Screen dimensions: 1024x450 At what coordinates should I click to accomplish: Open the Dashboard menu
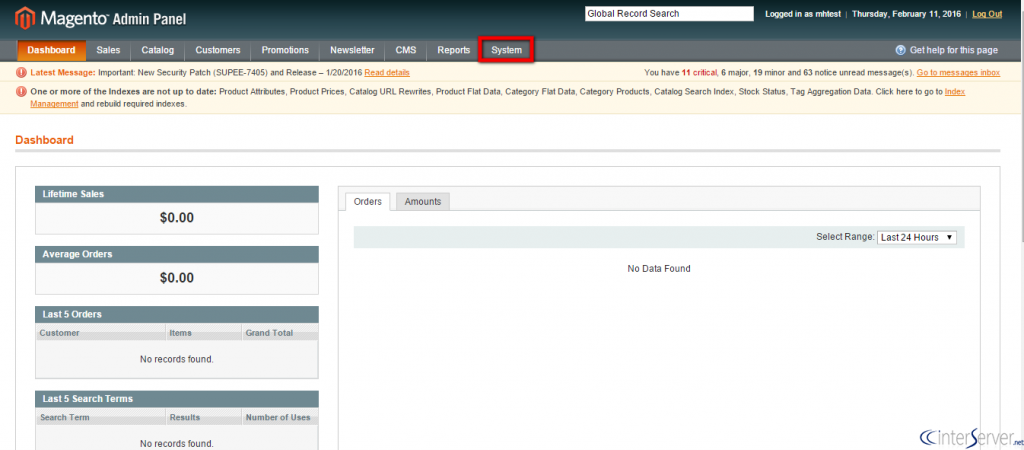click(x=51, y=50)
